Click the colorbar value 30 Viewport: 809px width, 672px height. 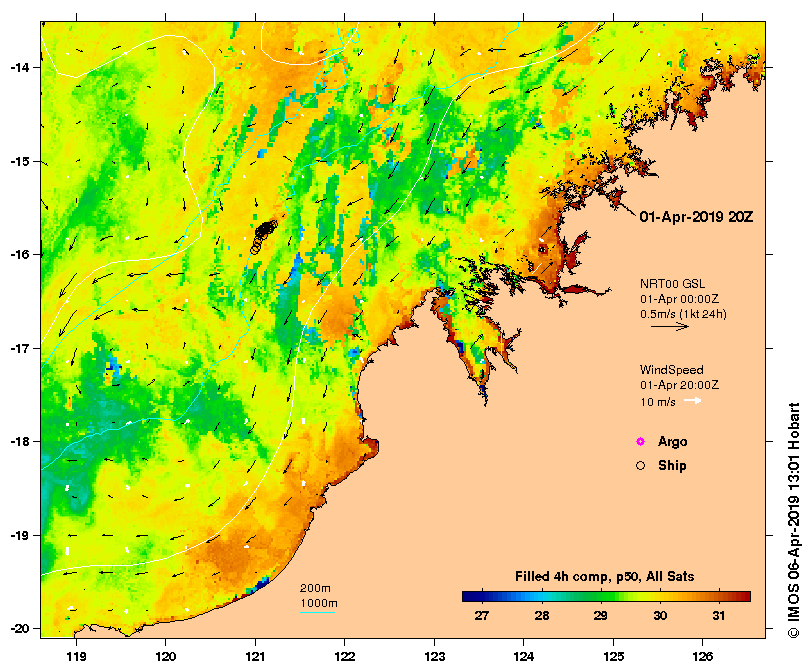click(x=660, y=615)
